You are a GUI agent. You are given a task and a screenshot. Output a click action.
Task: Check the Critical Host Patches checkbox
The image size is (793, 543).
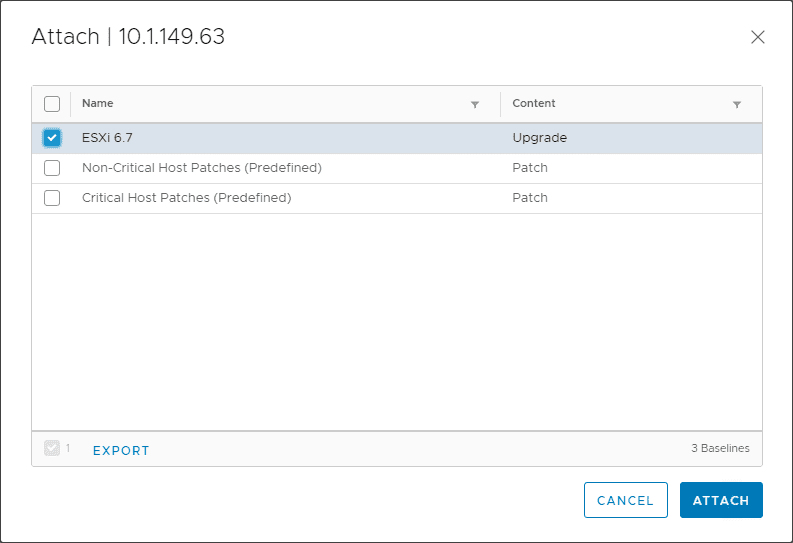[52, 198]
